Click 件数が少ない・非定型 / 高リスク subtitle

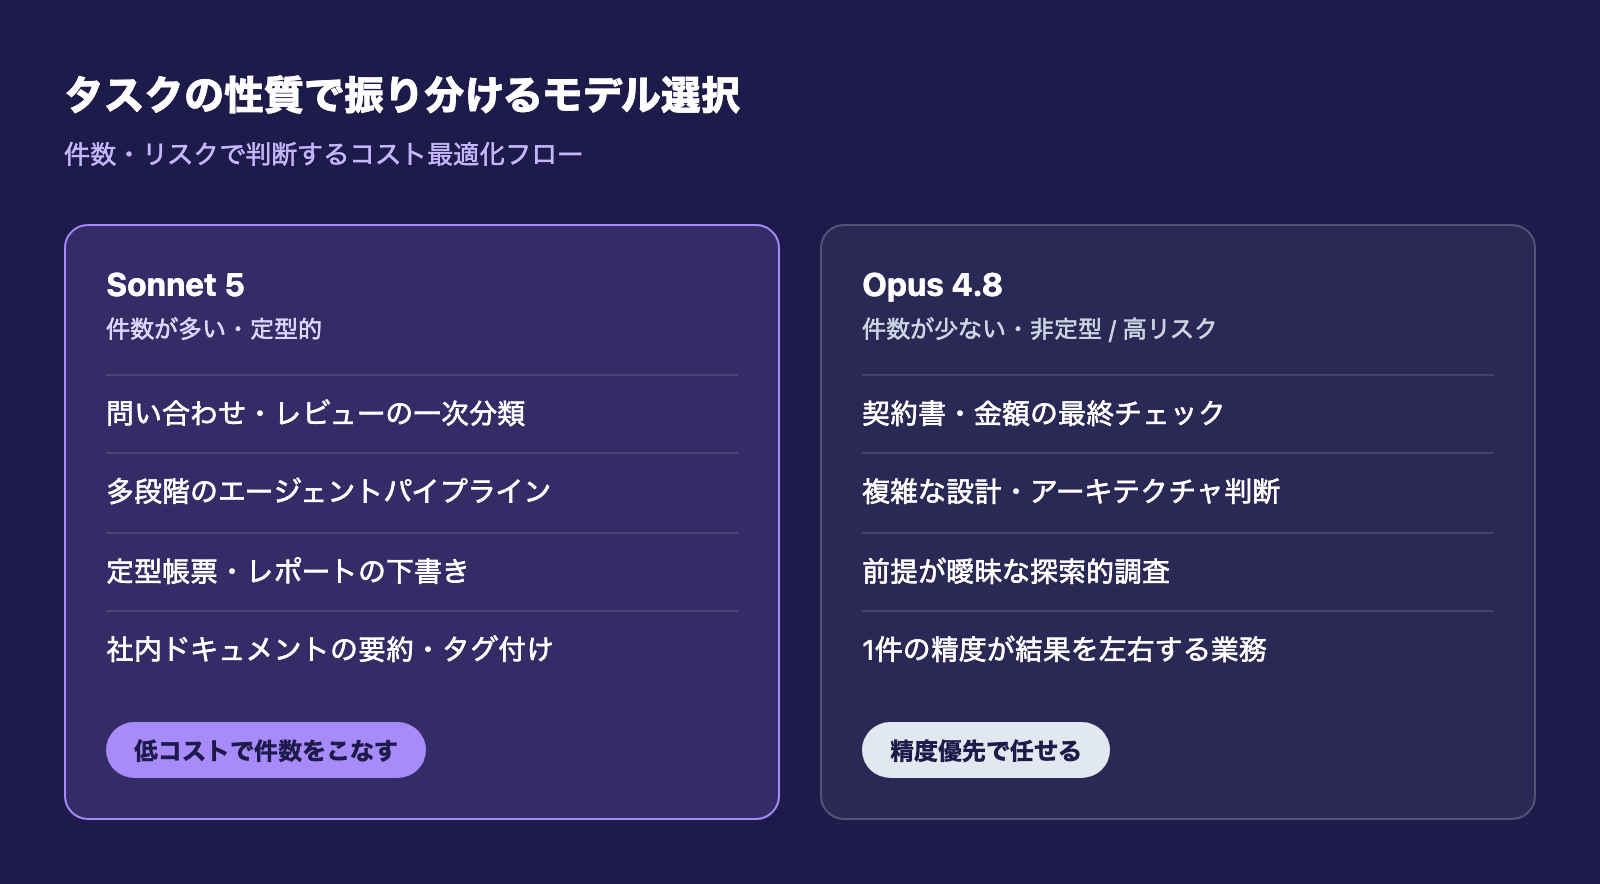tap(1039, 329)
